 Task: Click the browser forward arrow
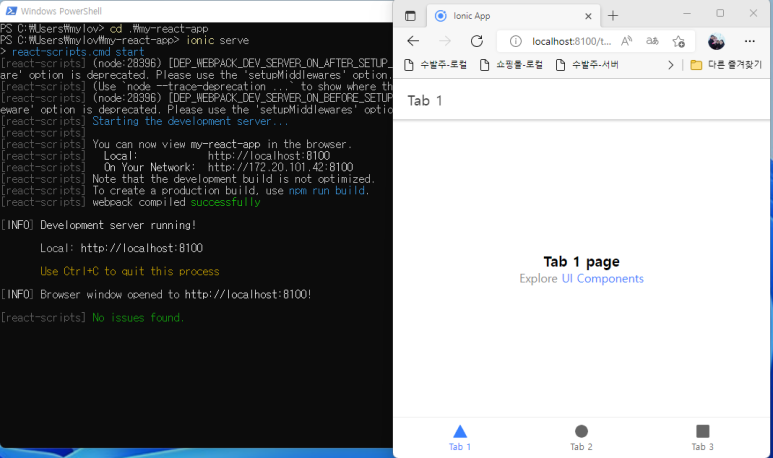[x=445, y=41]
